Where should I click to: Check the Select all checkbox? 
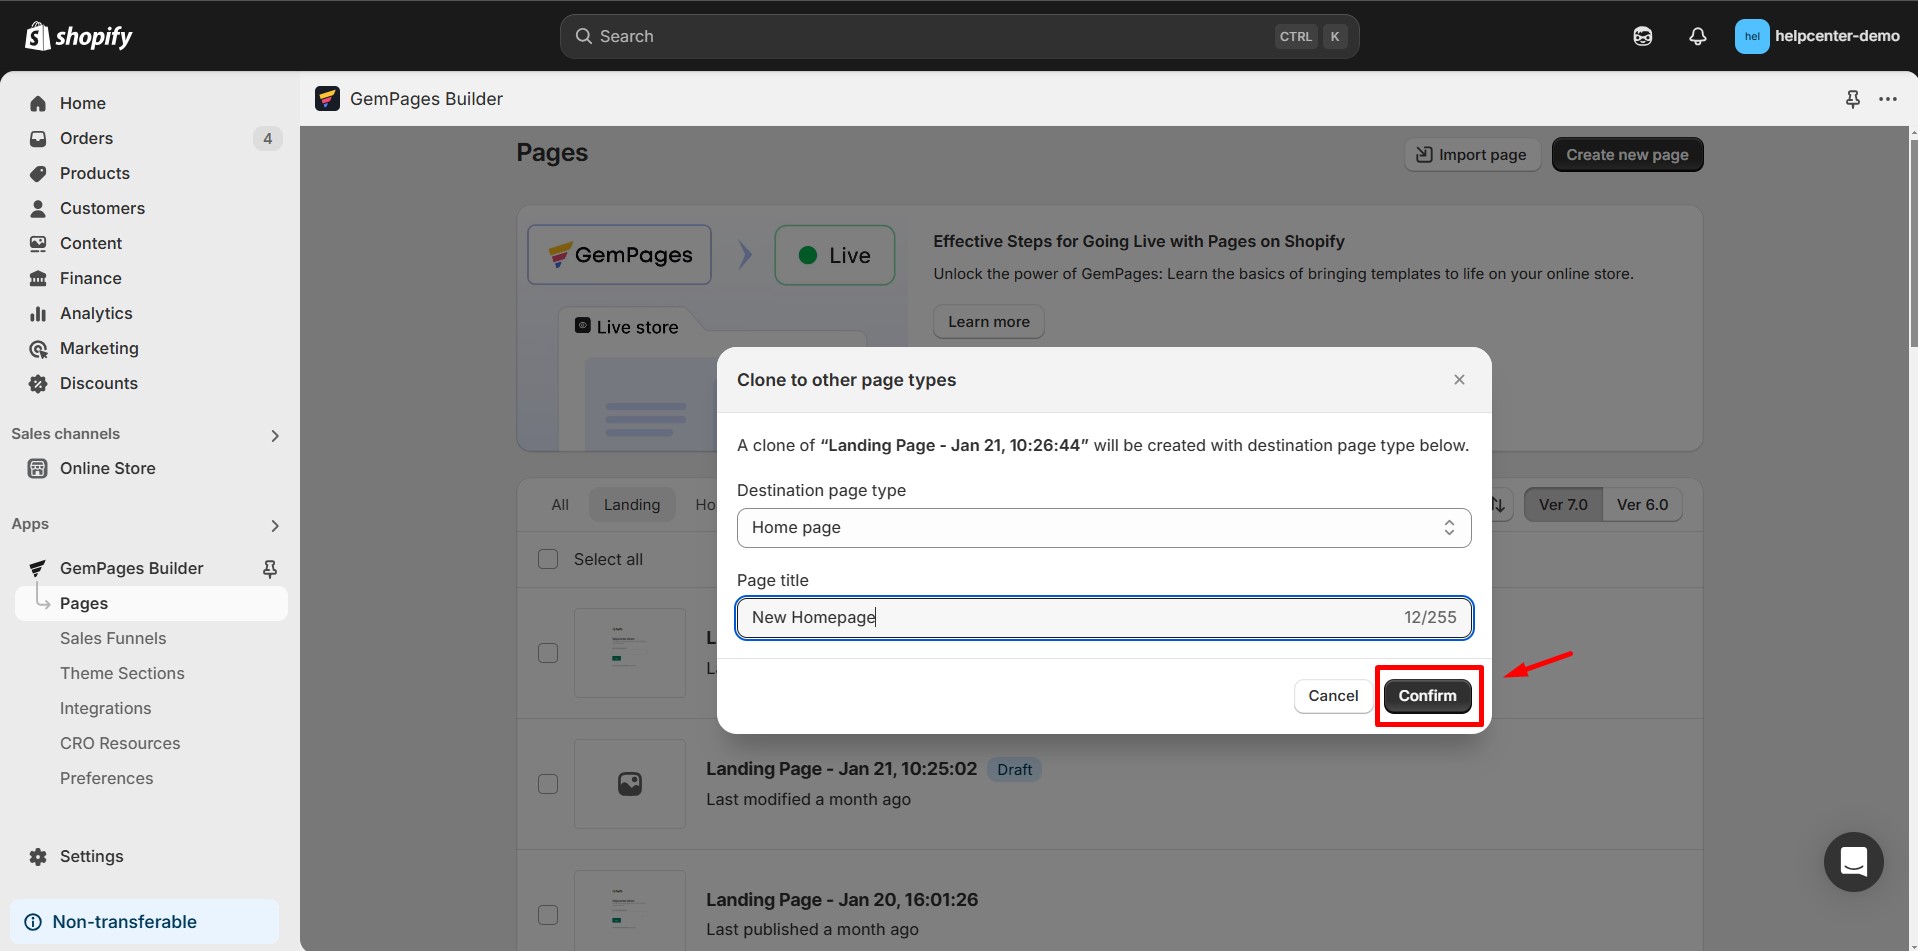click(548, 559)
